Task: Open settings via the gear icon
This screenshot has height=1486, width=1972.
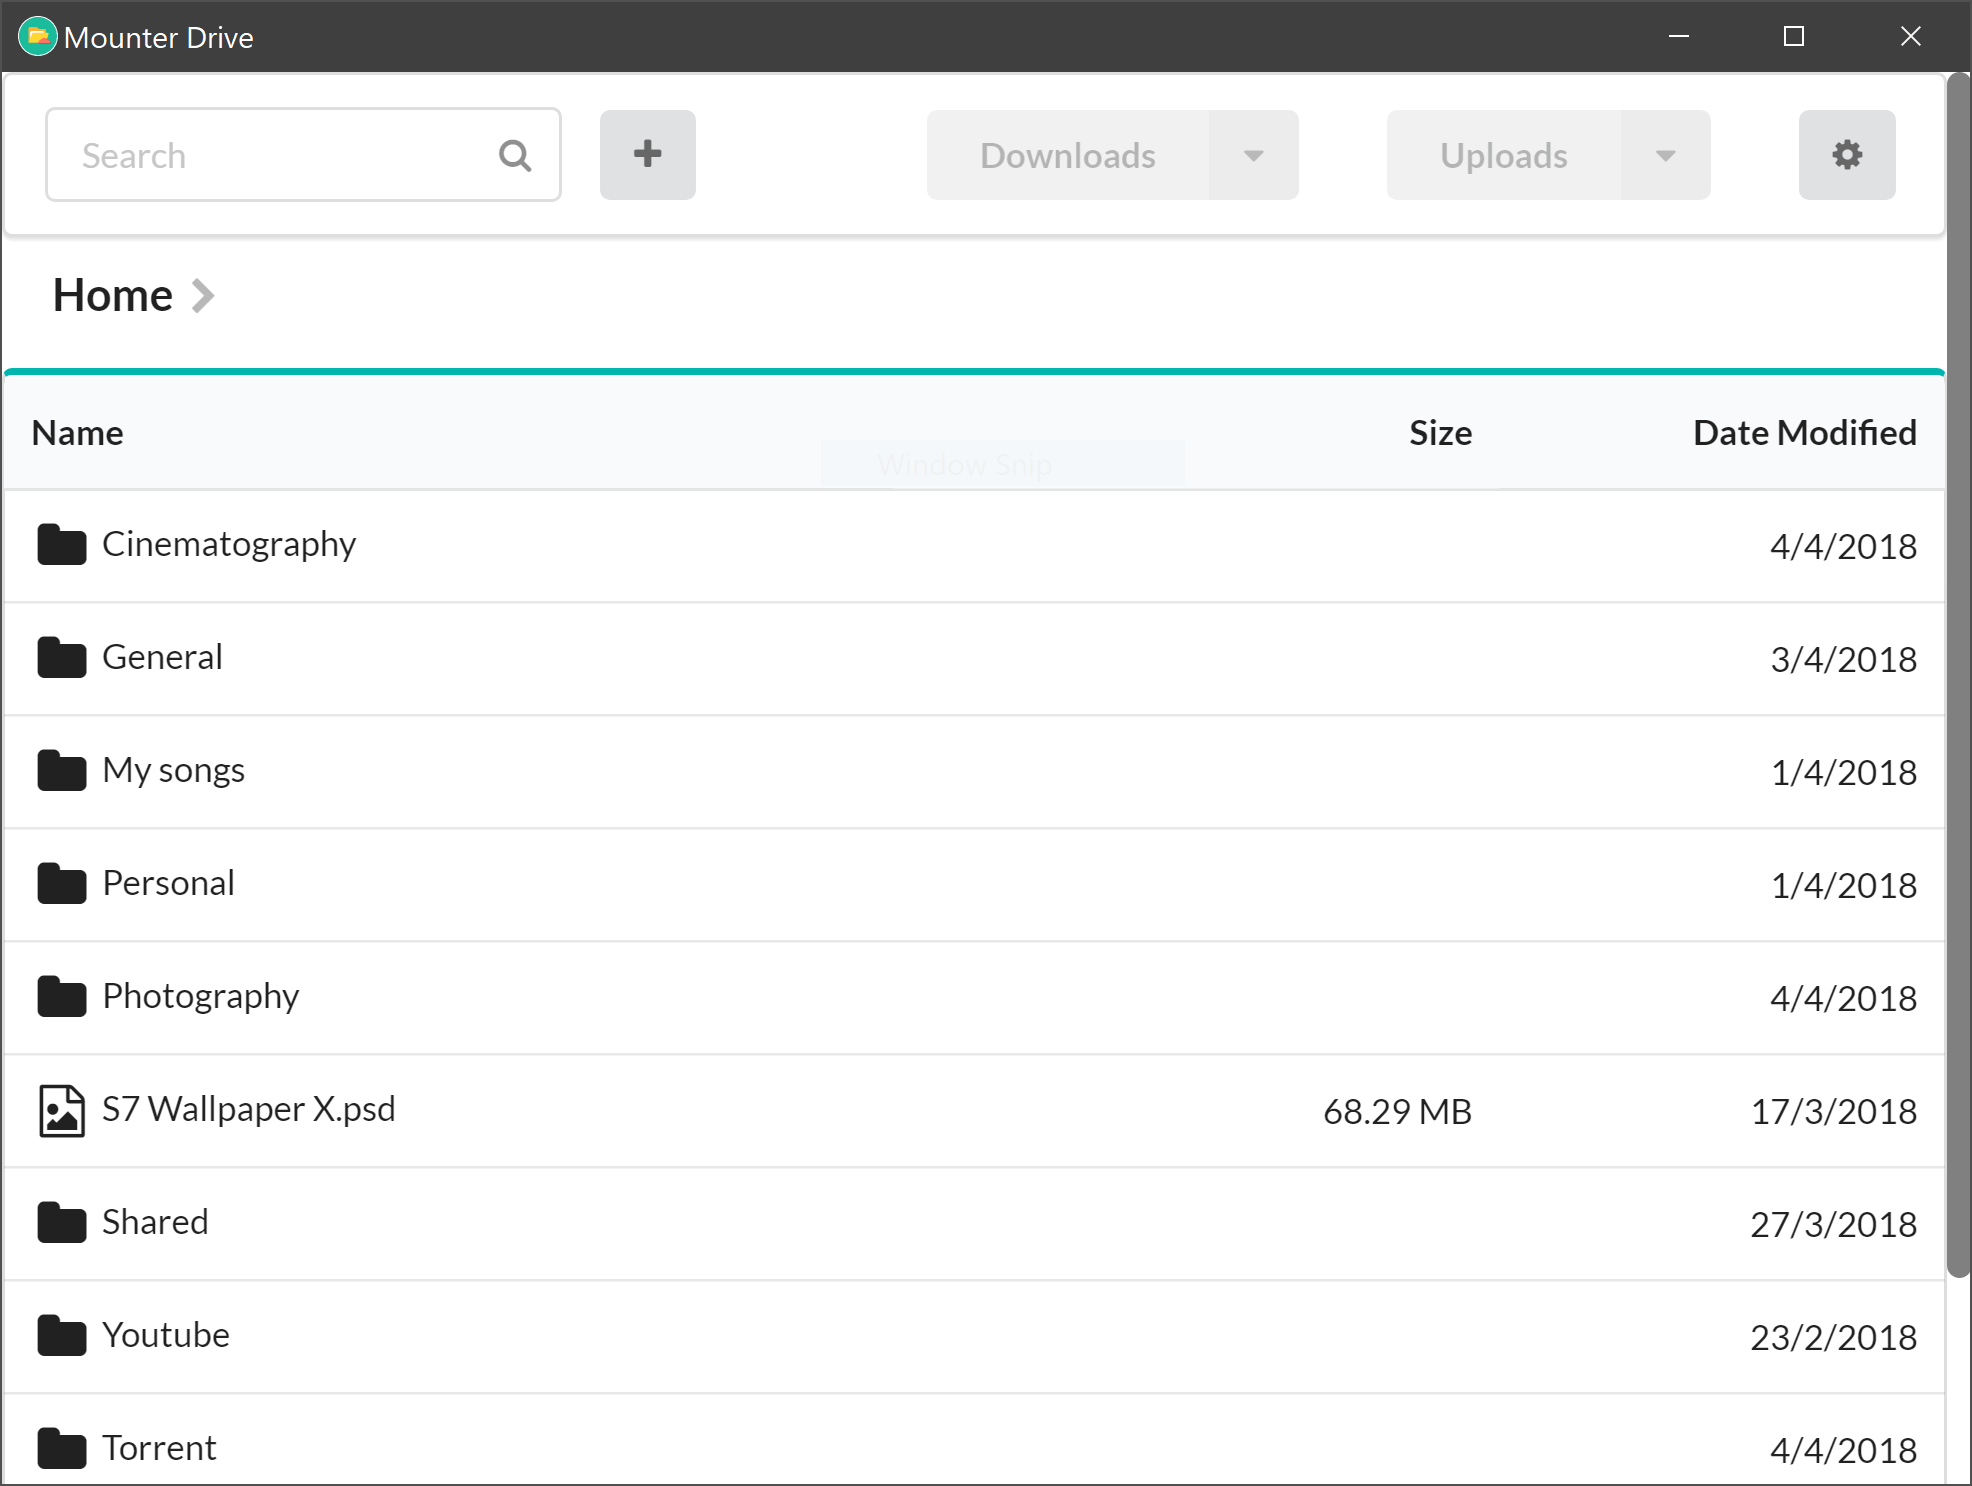Action: 1846,155
